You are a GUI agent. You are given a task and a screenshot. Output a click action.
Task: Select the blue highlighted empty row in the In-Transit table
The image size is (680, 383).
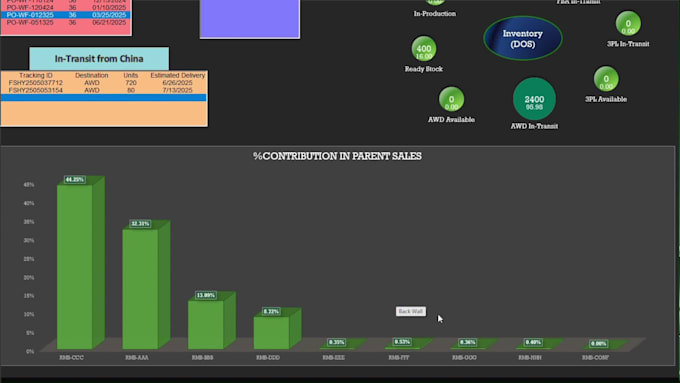tap(104, 98)
